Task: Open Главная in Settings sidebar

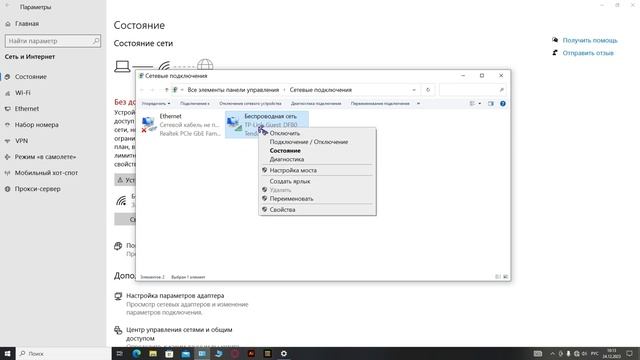Action: coord(27,24)
